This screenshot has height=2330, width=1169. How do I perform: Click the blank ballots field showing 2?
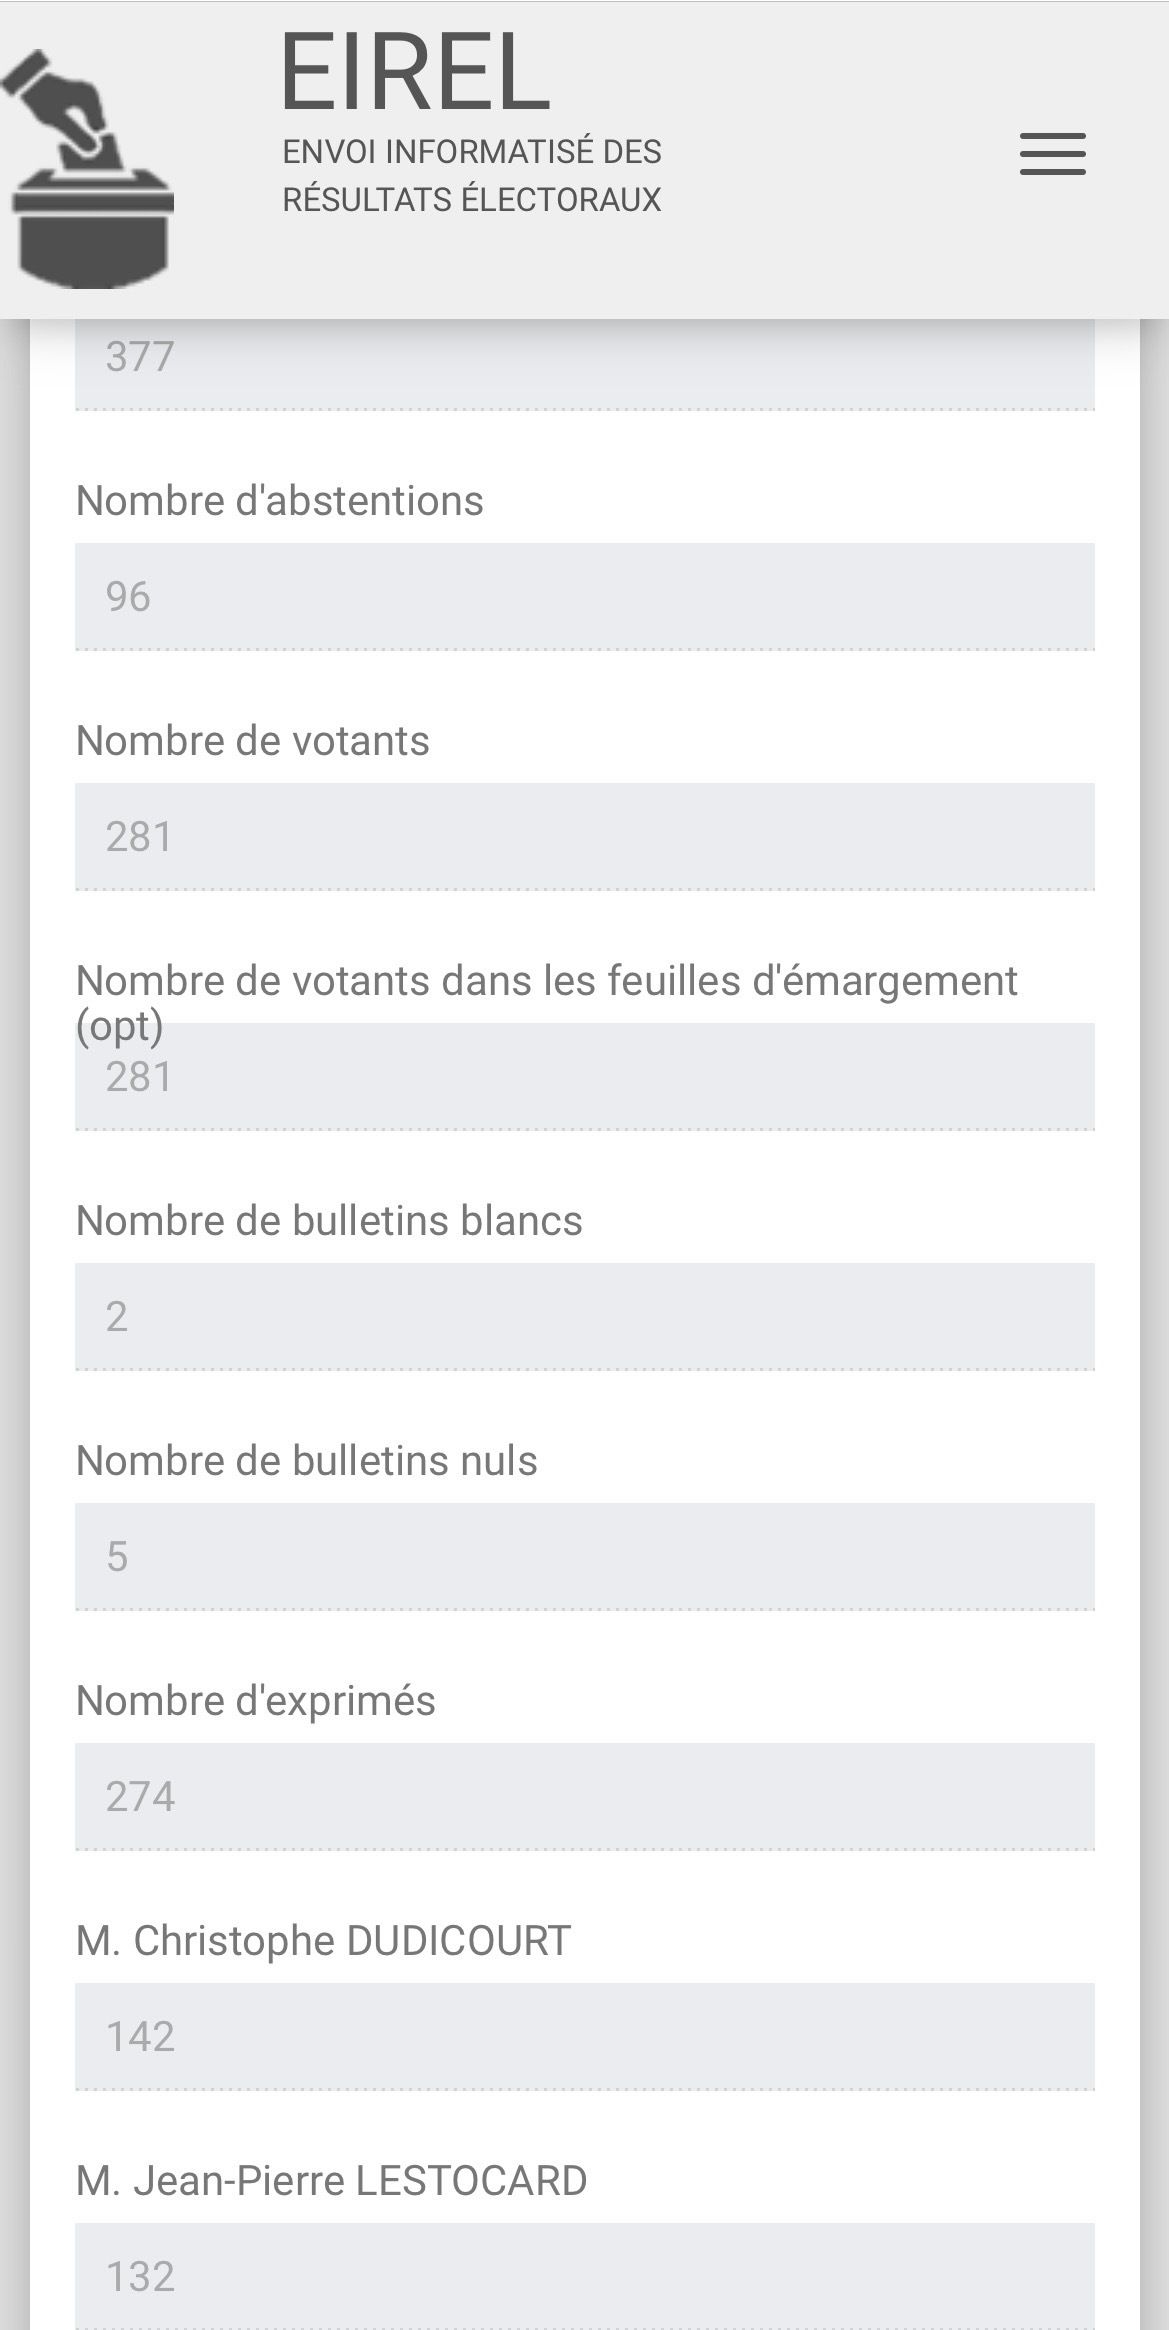click(x=584, y=1317)
